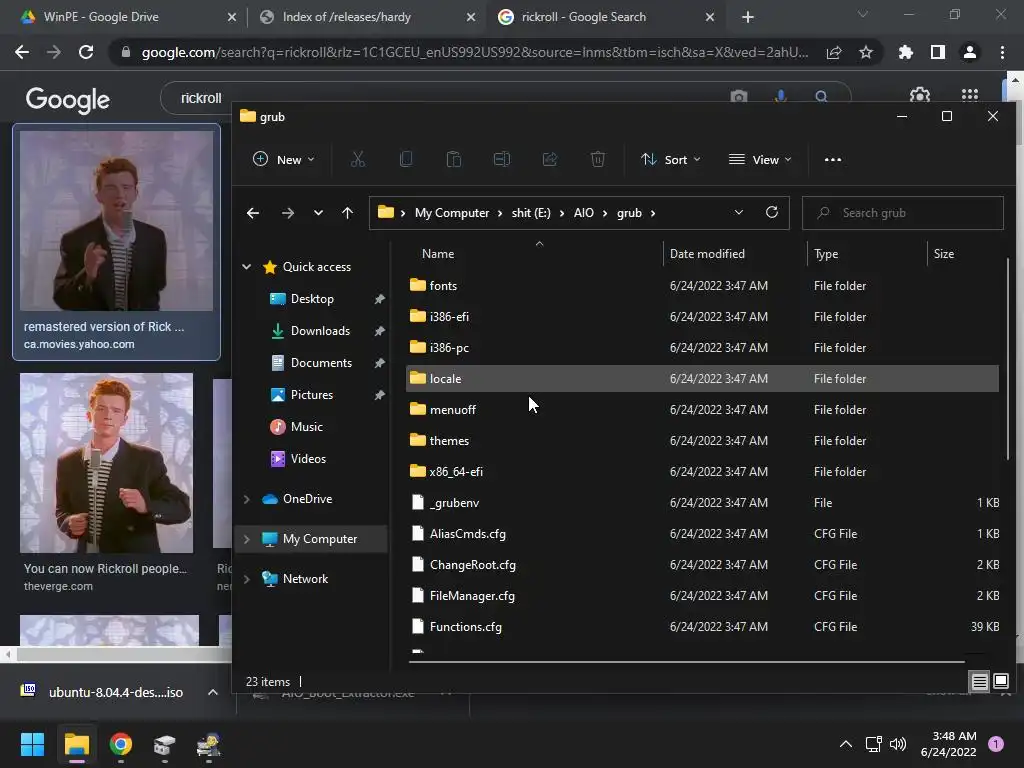Show hidden system tray icons
Viewport: 1024px width, 768px height.
pyautogui.click(x=846, y=744)
